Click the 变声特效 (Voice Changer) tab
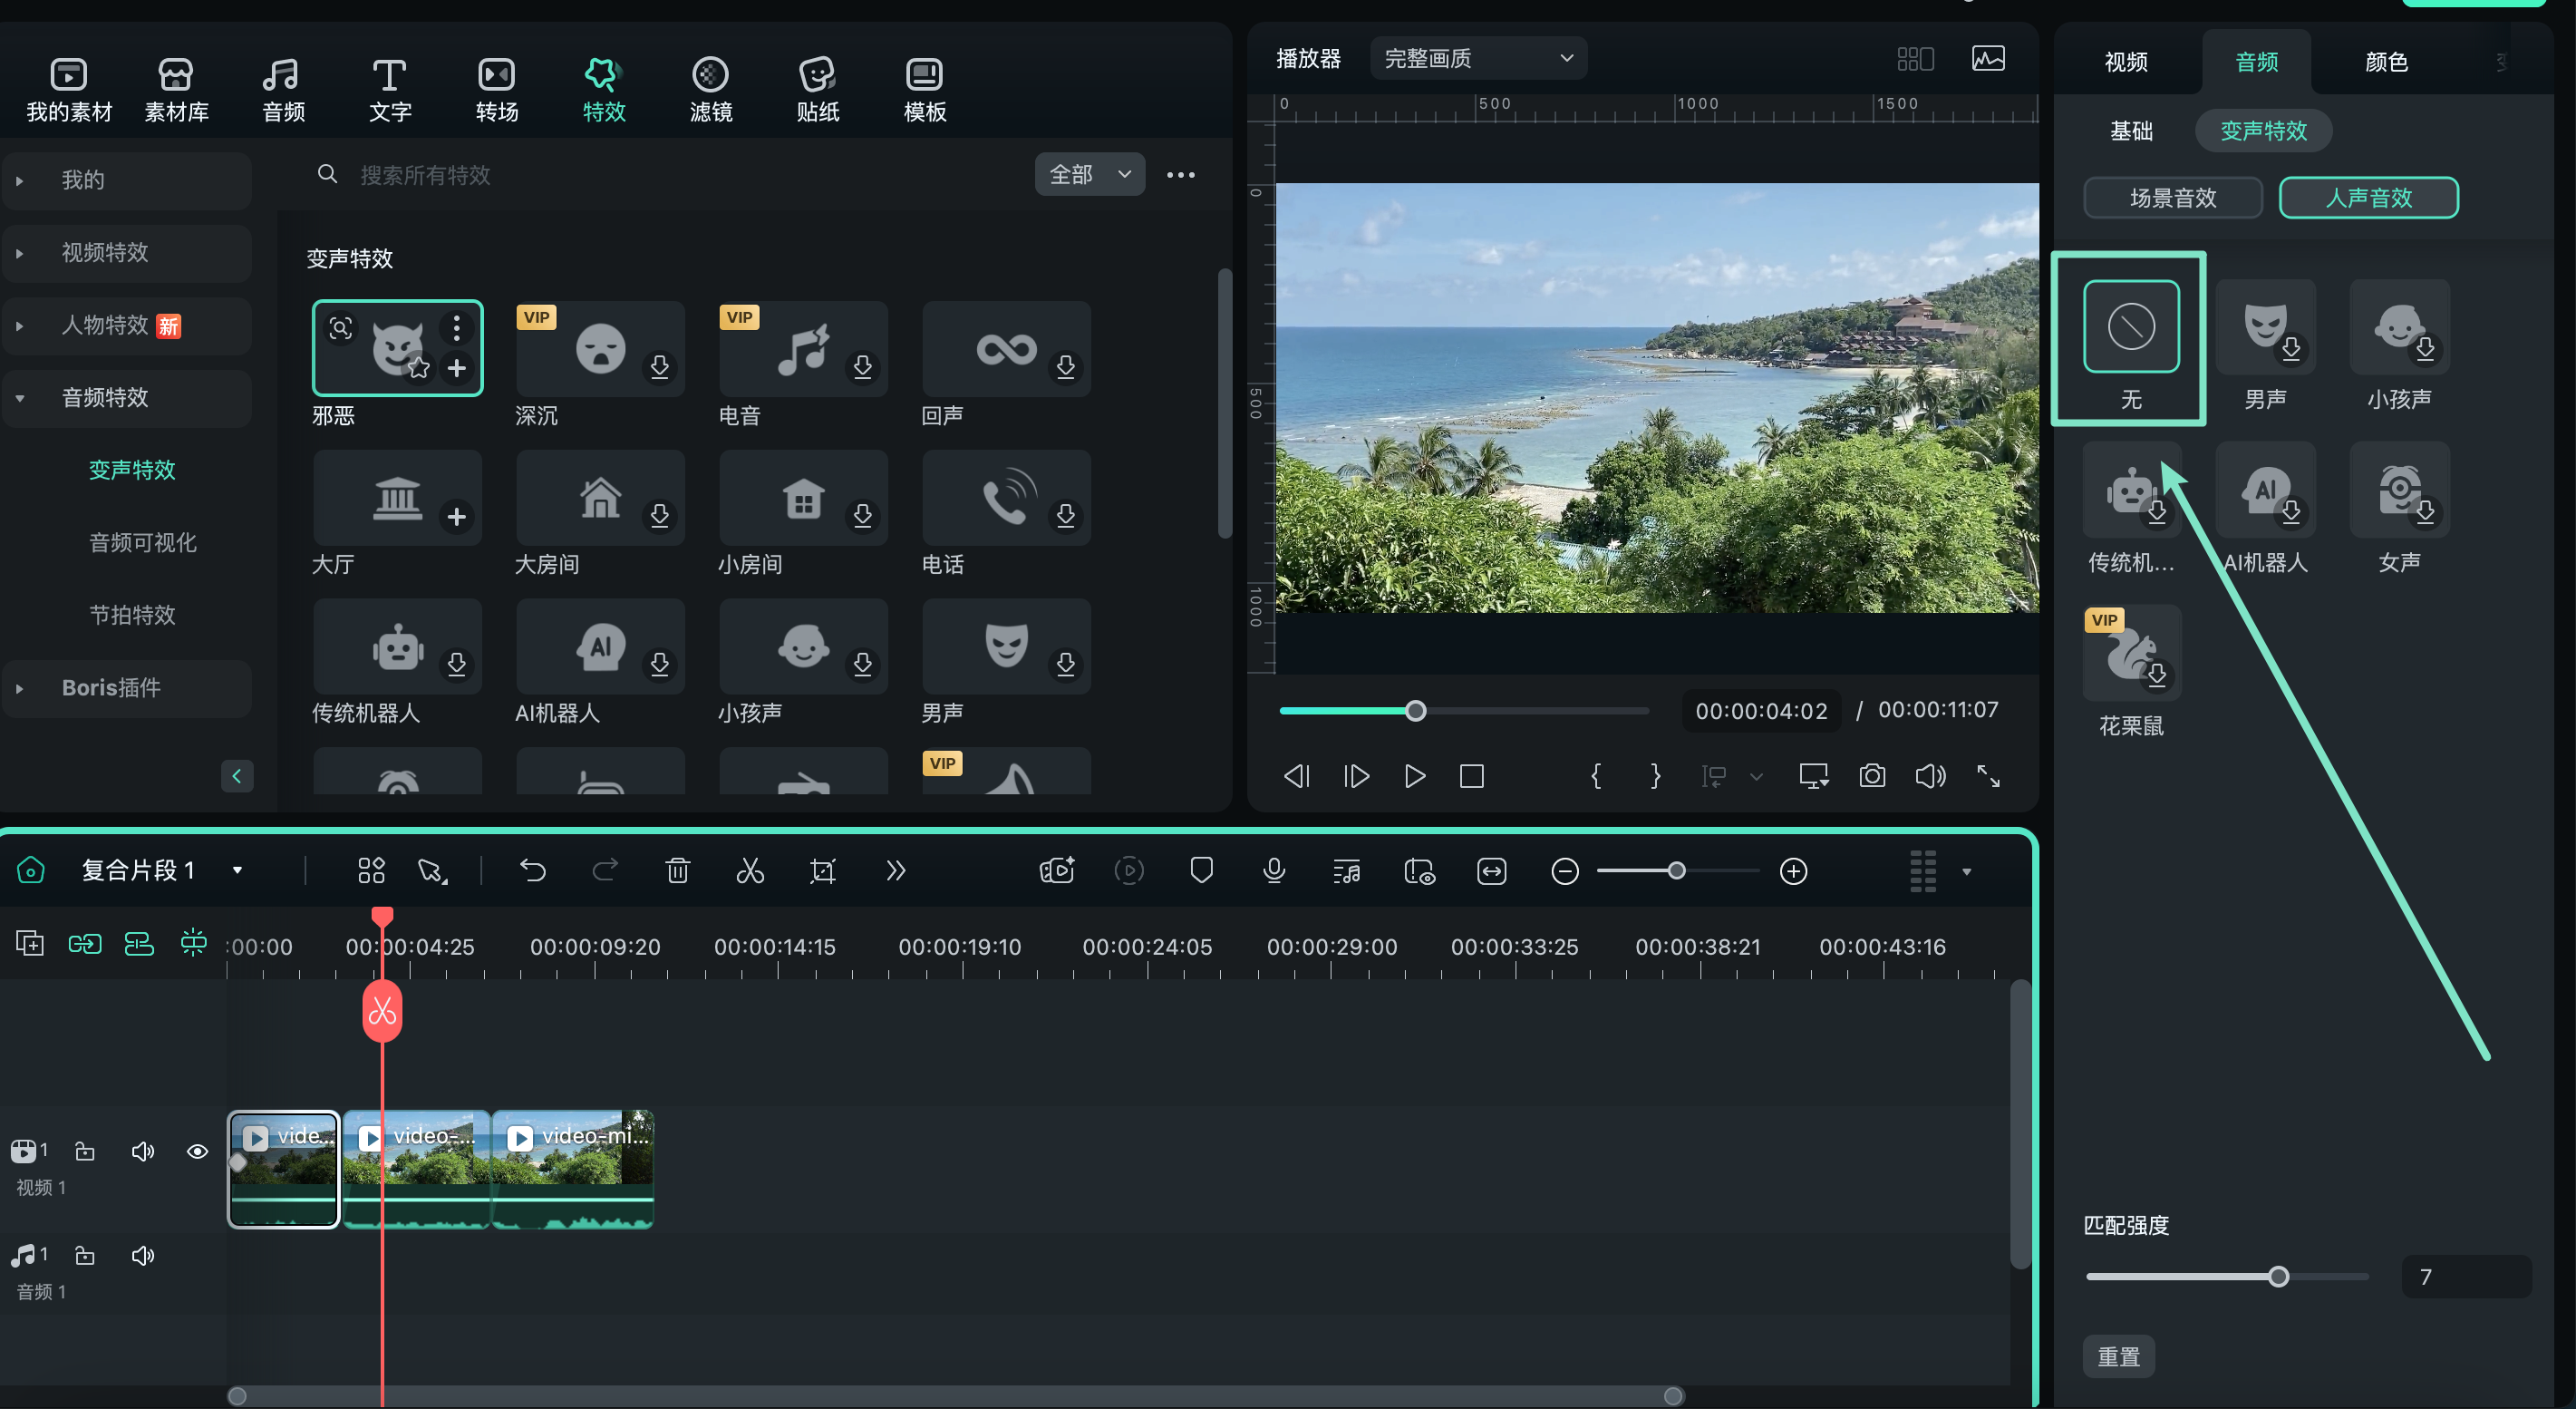The height and width of the screenshot is (1409, 2576). 2265,131
